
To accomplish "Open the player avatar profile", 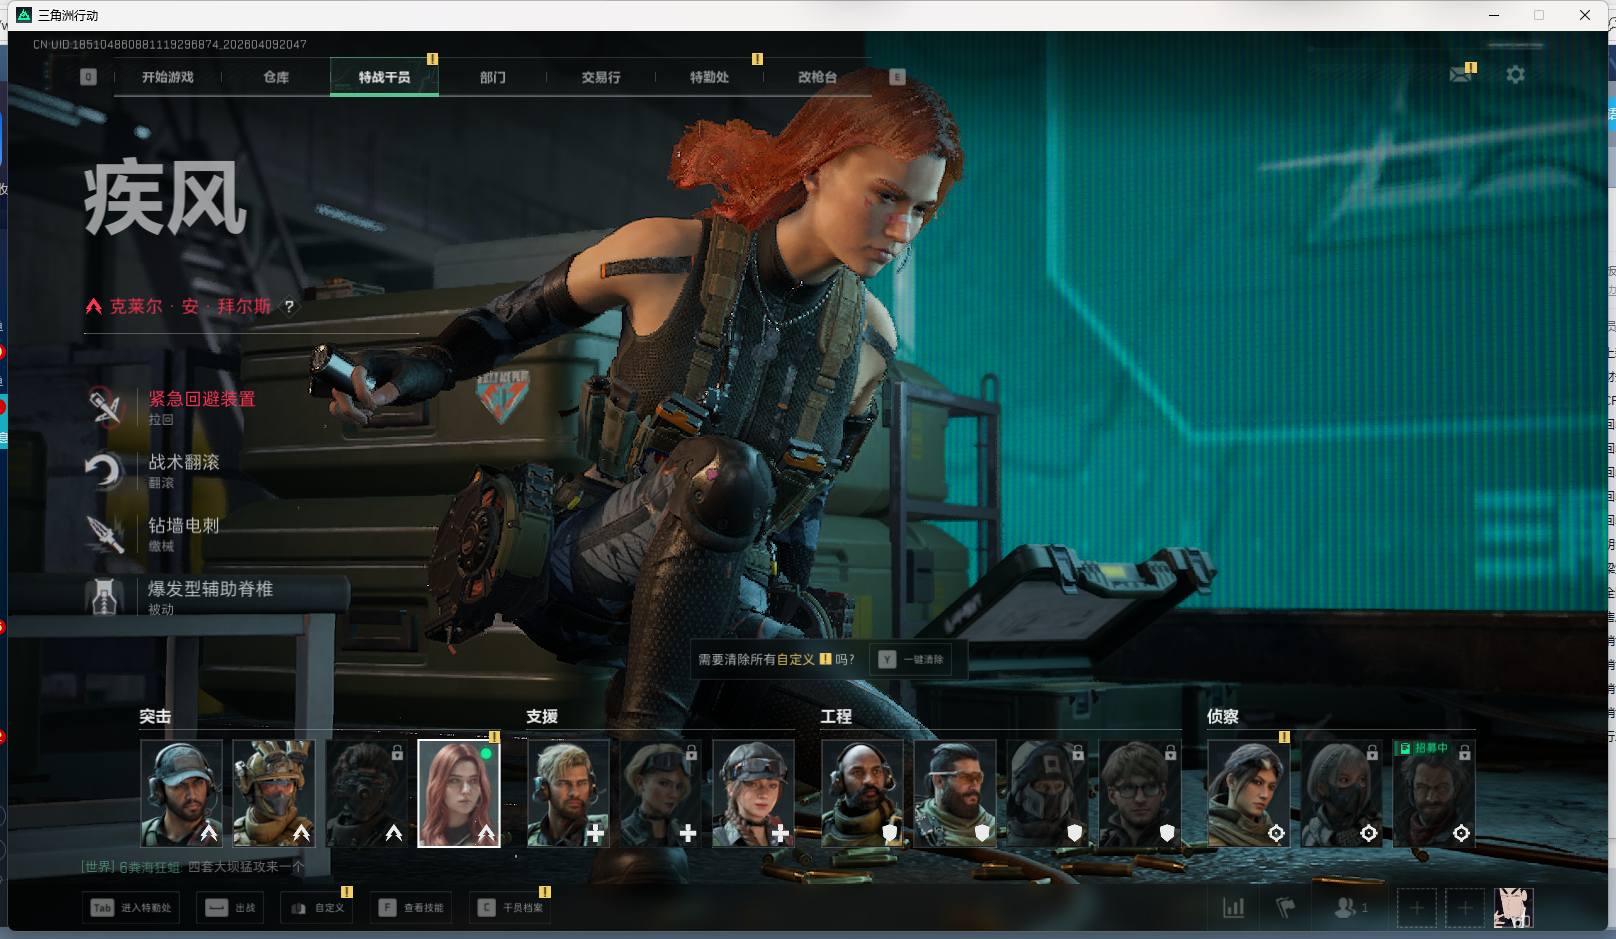I will click(1513, 908).
